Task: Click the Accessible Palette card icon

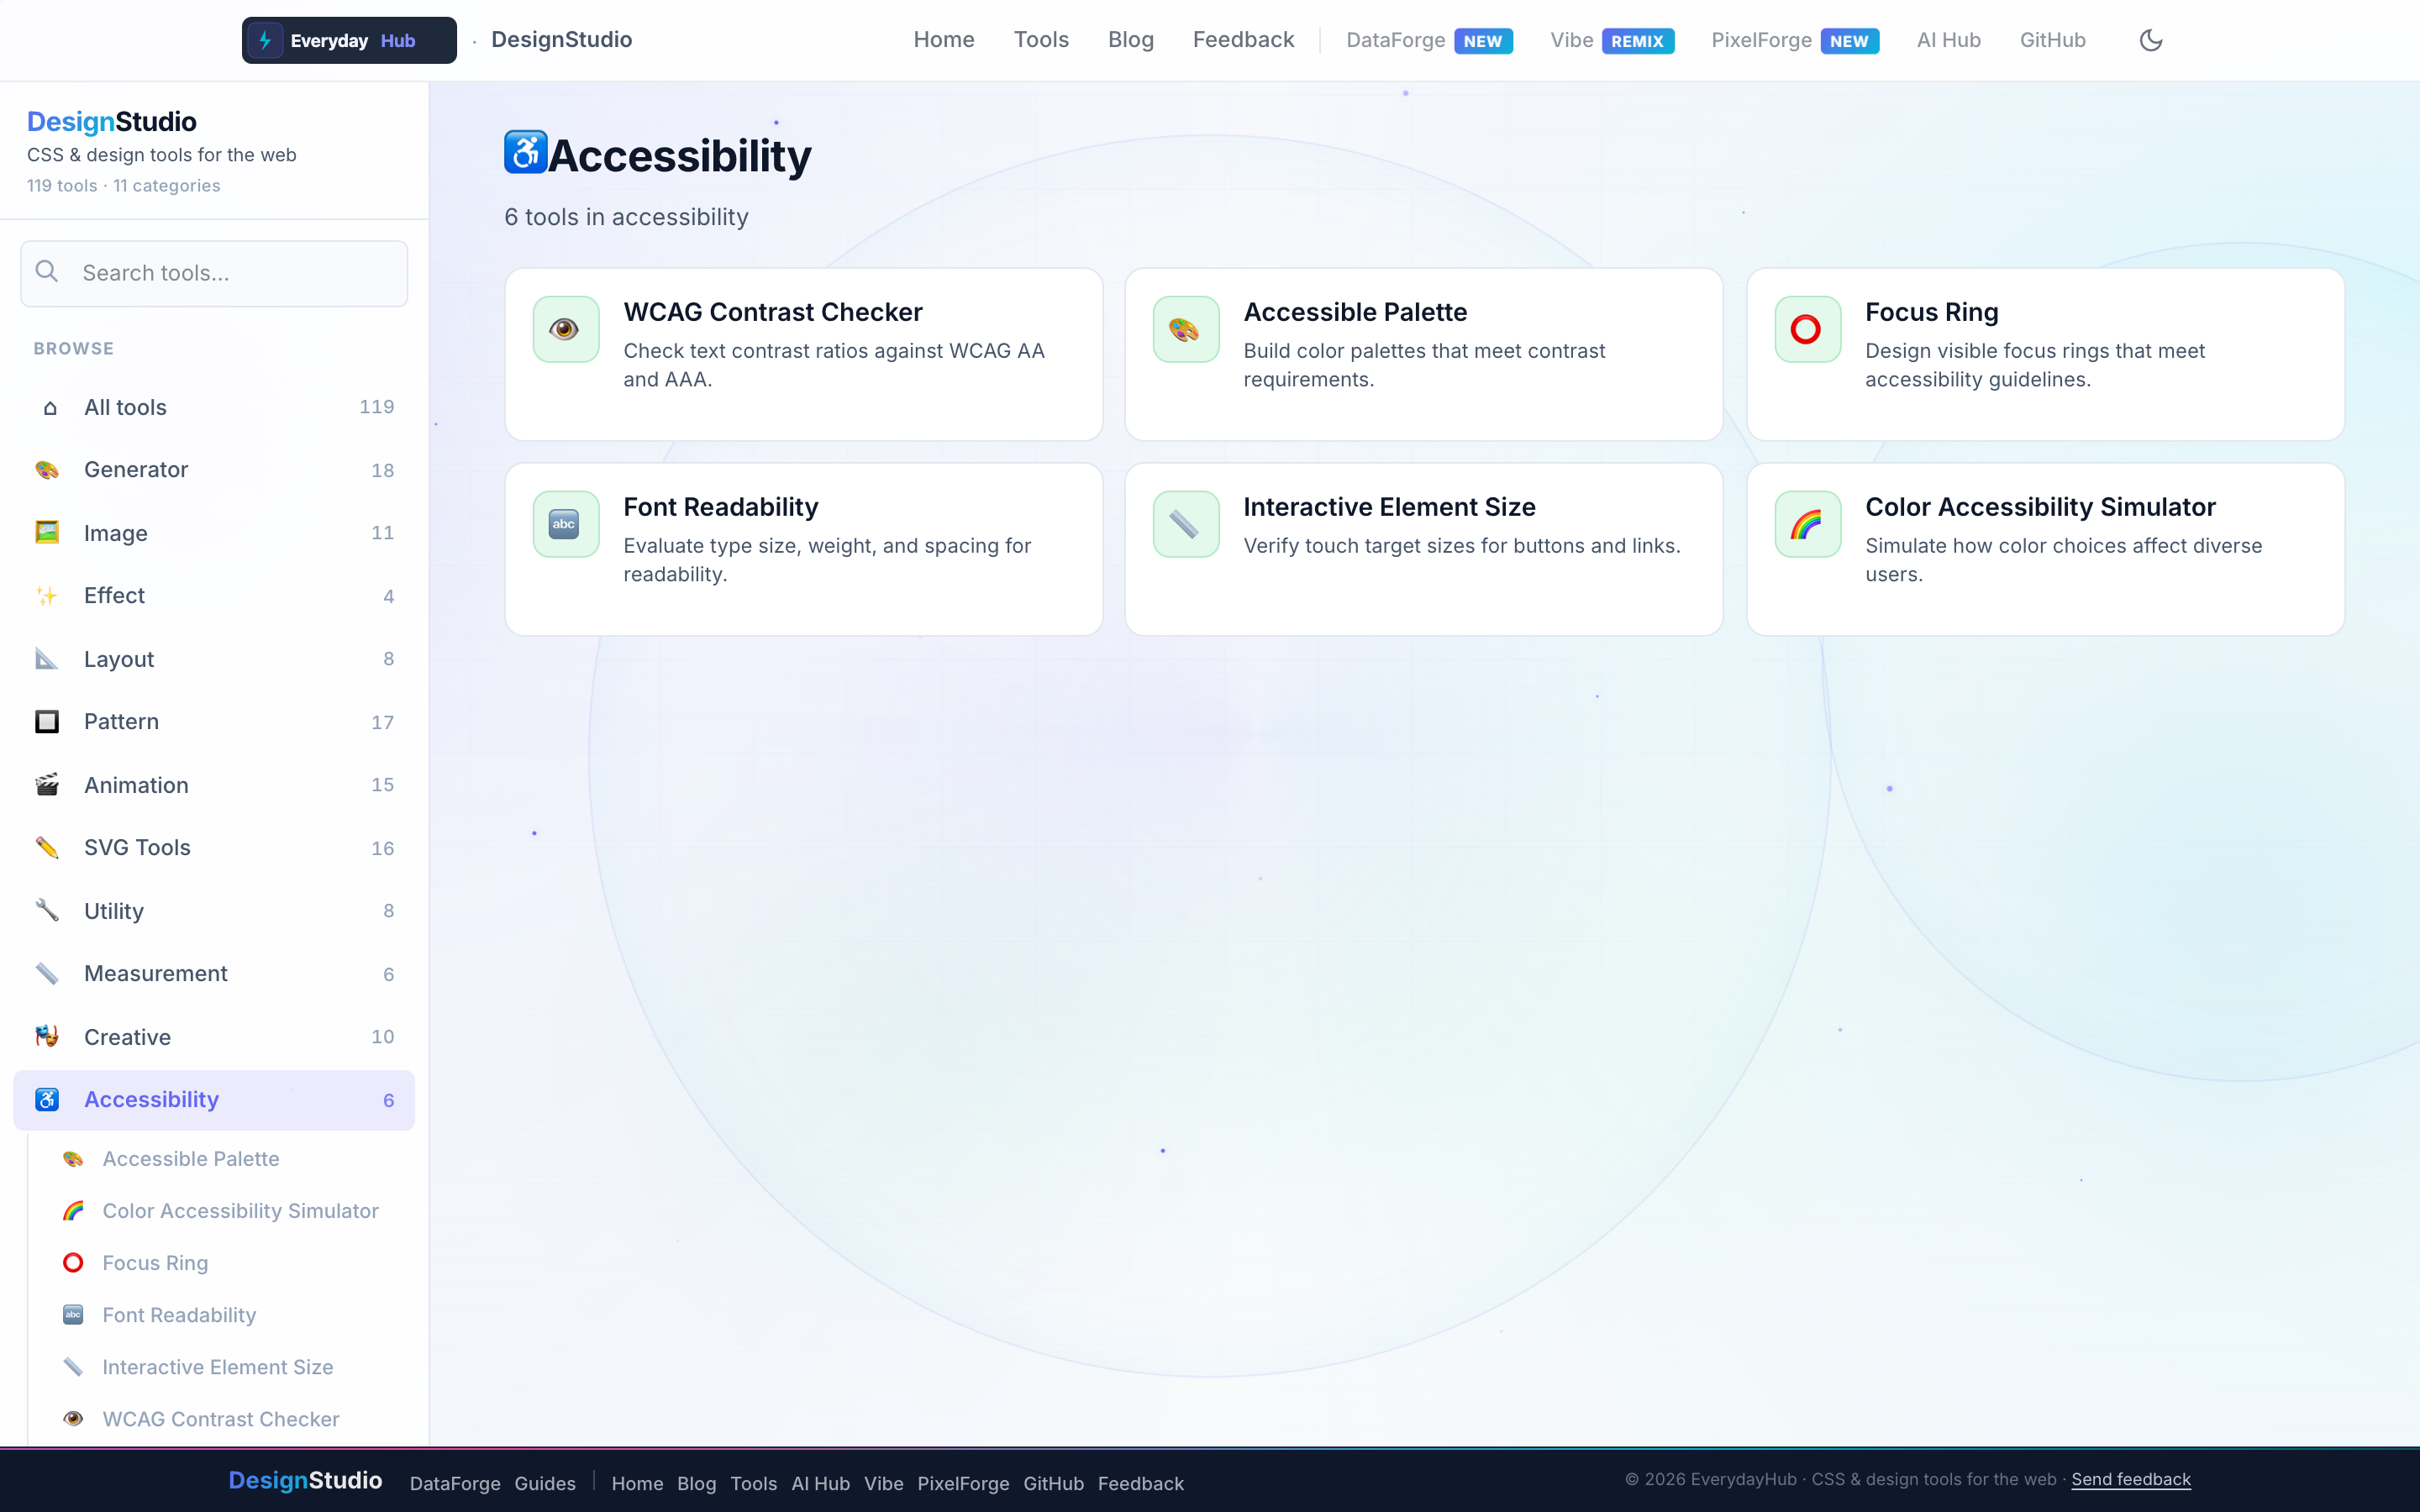Action: [x=1186, y=329]
